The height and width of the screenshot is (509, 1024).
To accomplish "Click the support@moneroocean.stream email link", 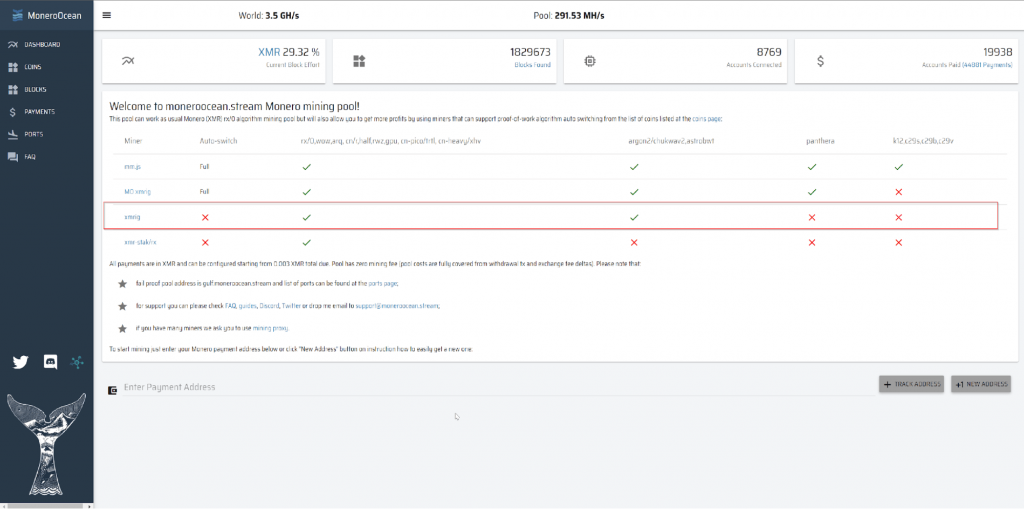I will coord(397,306).
